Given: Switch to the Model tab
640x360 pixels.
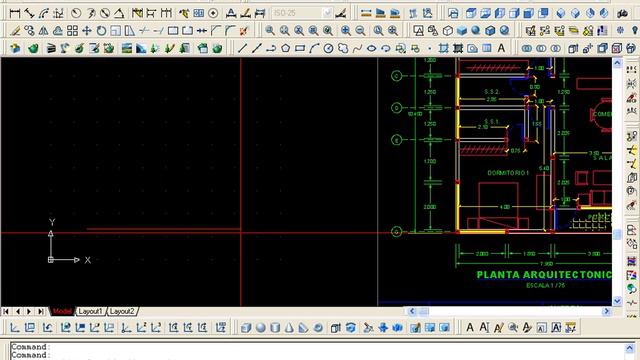Looking at the screenshot, I should 62,311.
